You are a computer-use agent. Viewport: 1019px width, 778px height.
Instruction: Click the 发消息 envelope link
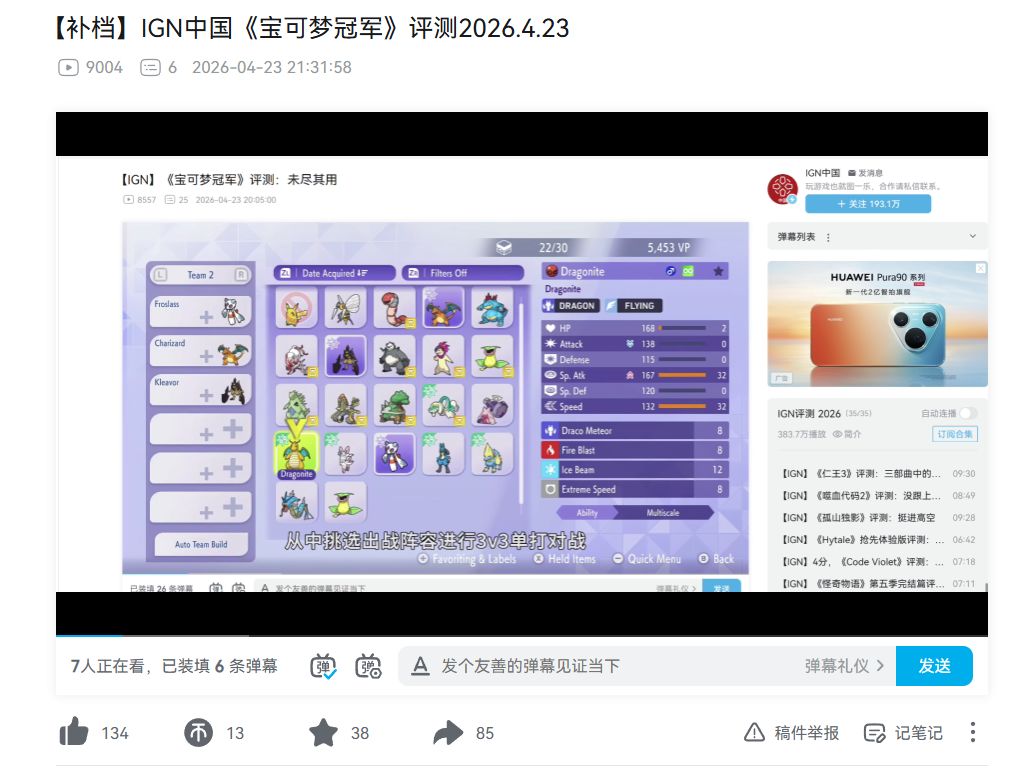(865, 173)
